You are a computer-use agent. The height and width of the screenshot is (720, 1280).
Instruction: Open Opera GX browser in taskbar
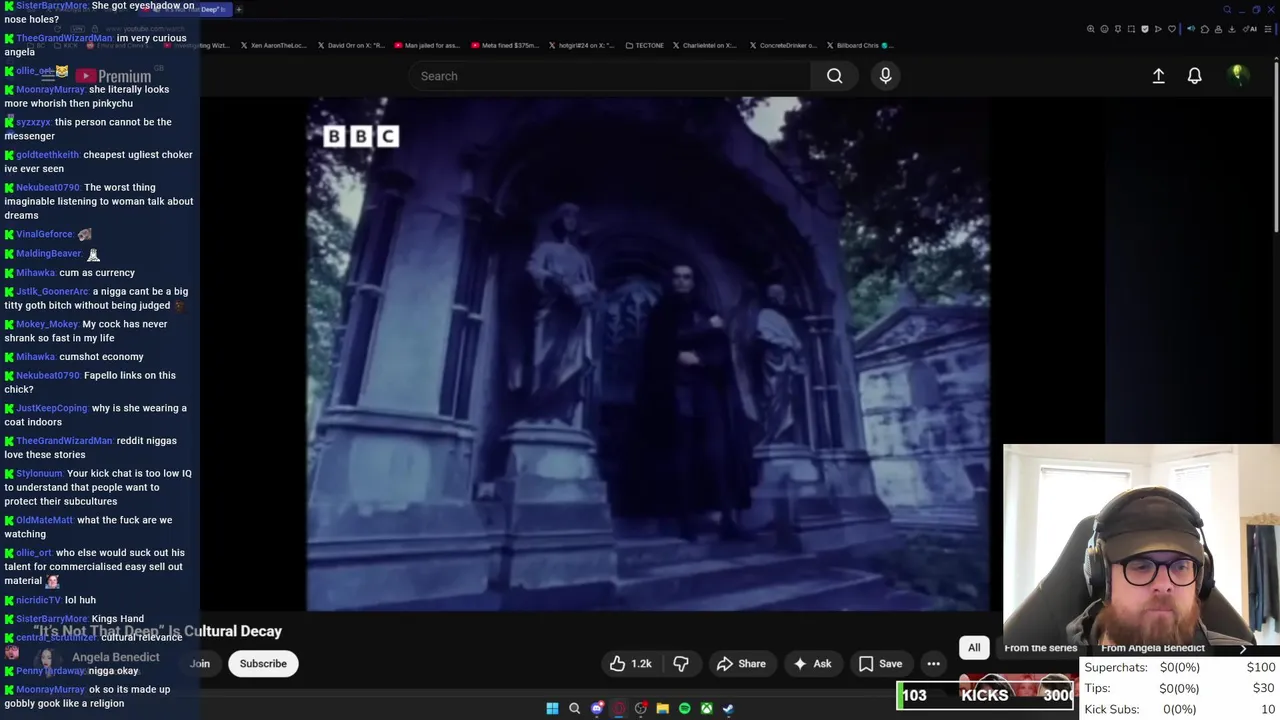(619, 708)
